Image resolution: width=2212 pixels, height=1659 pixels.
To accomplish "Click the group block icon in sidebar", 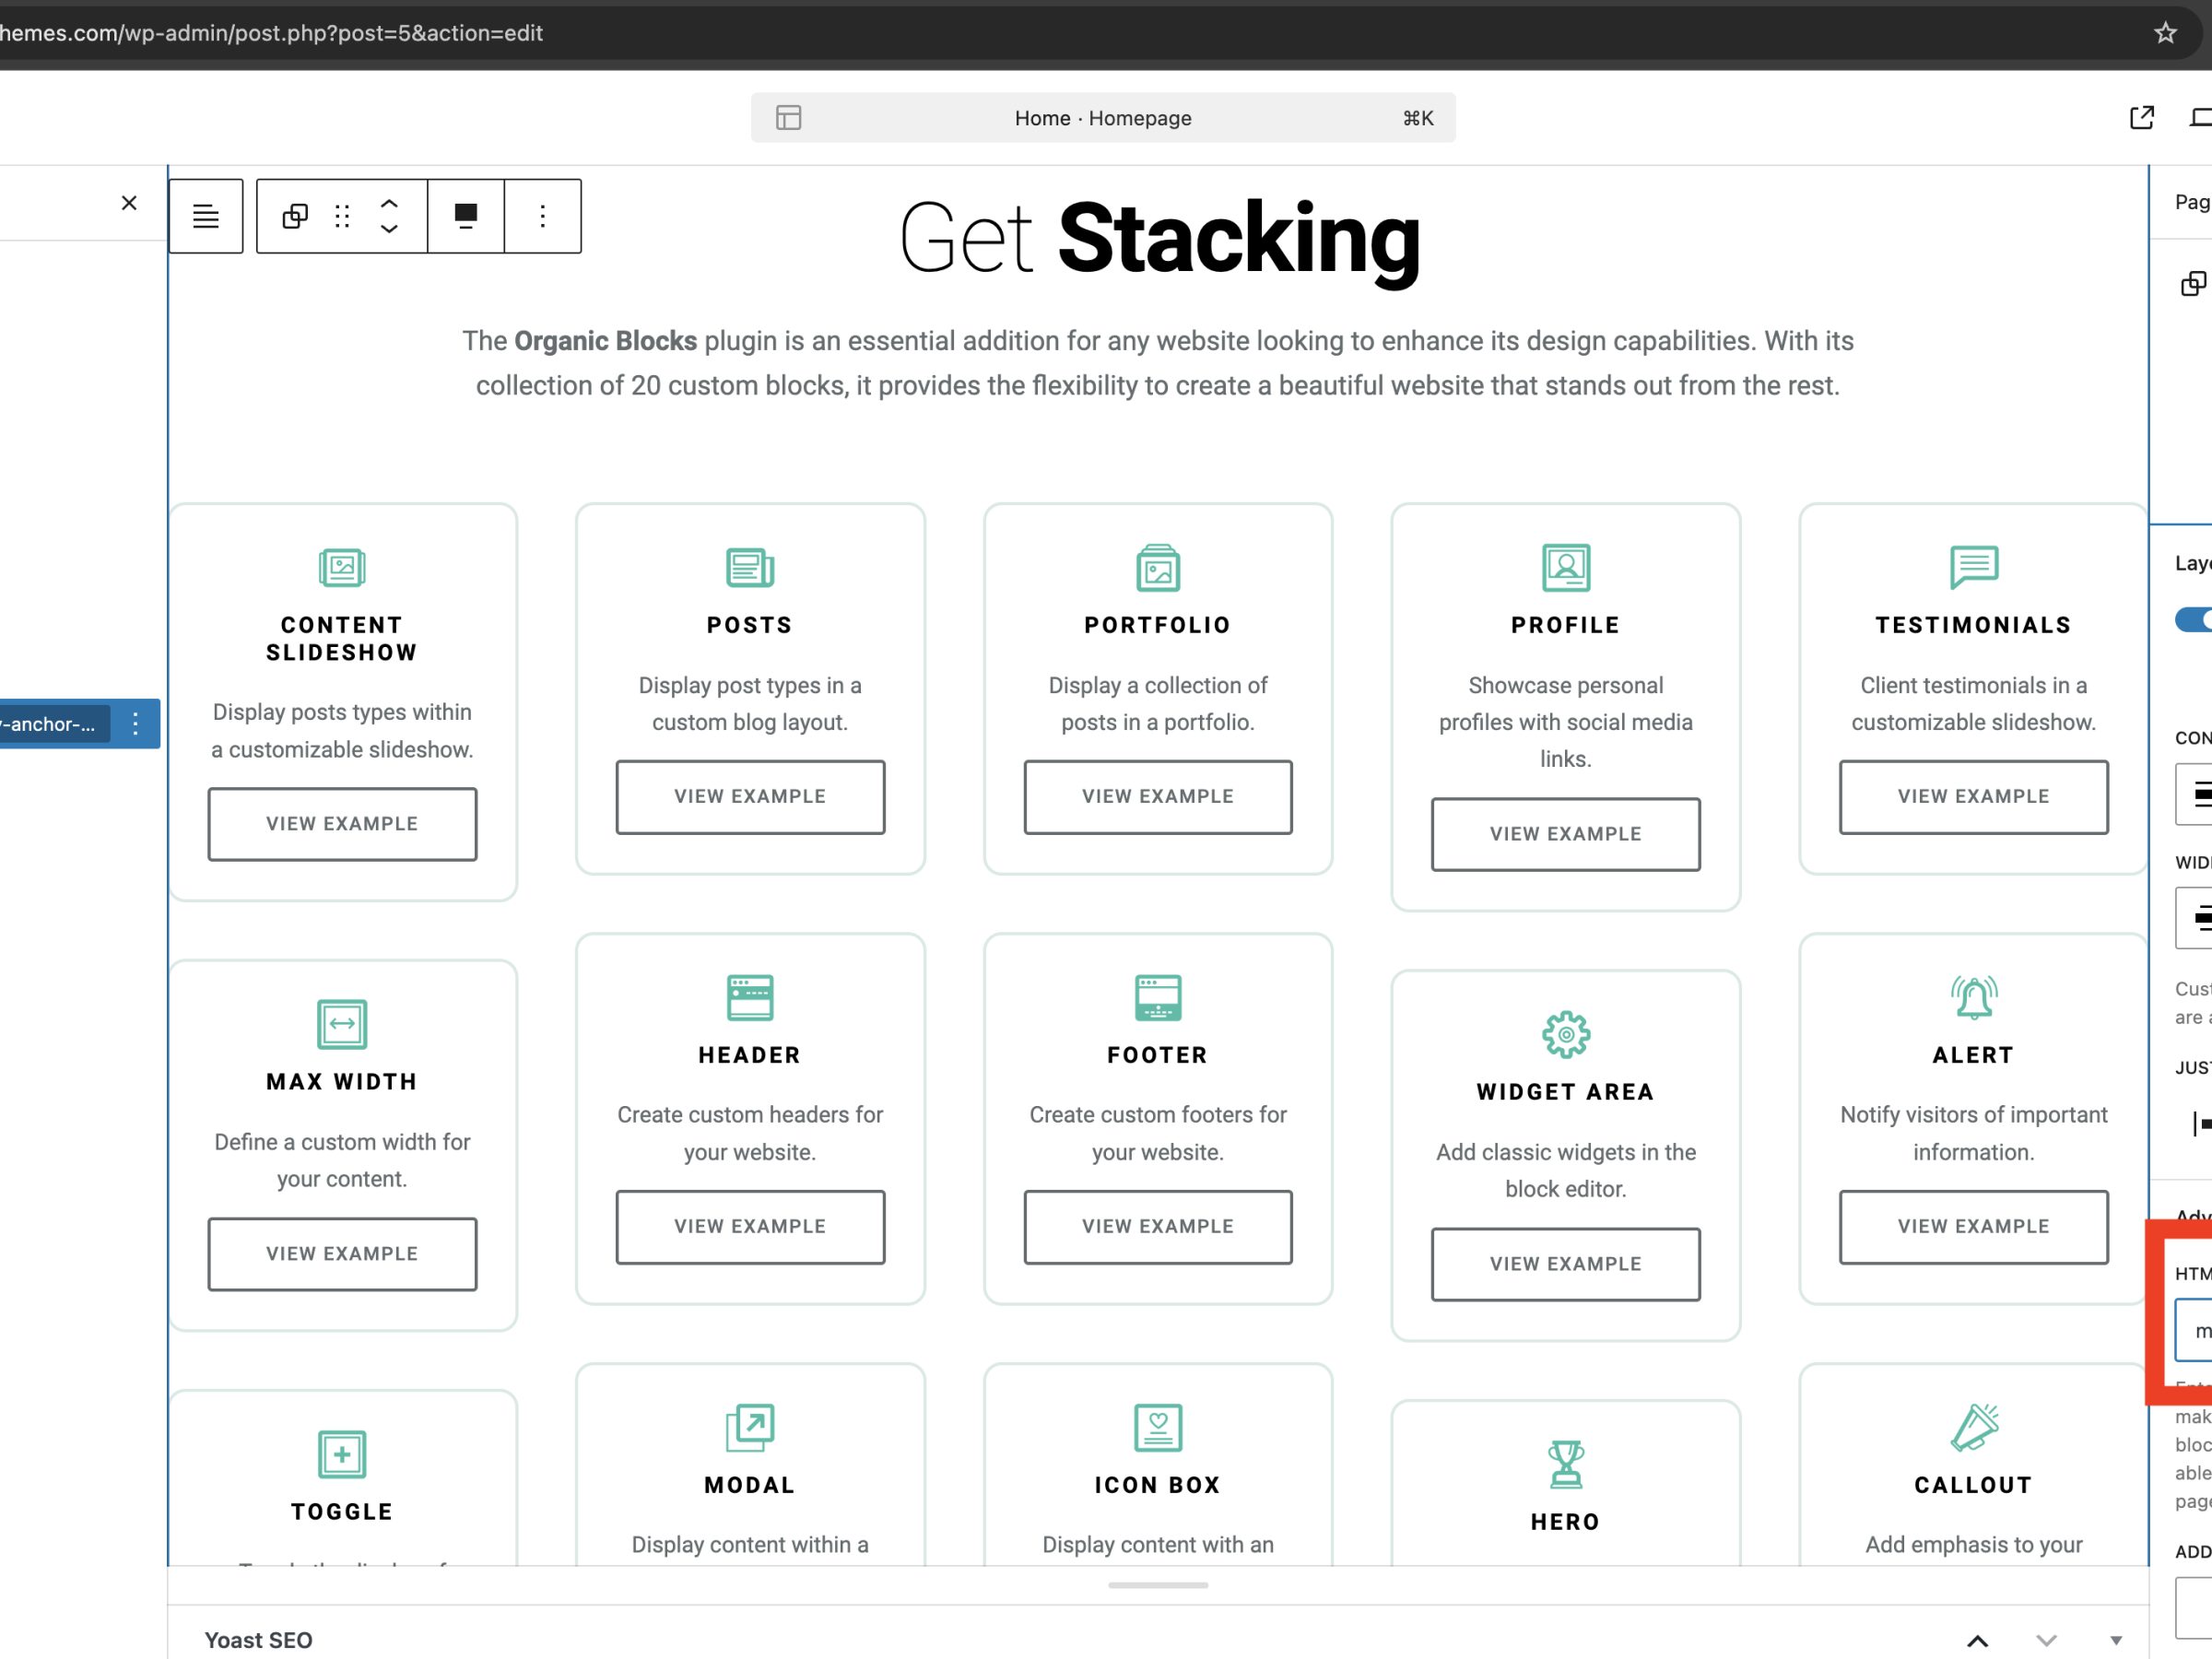I will point(2193,284).
